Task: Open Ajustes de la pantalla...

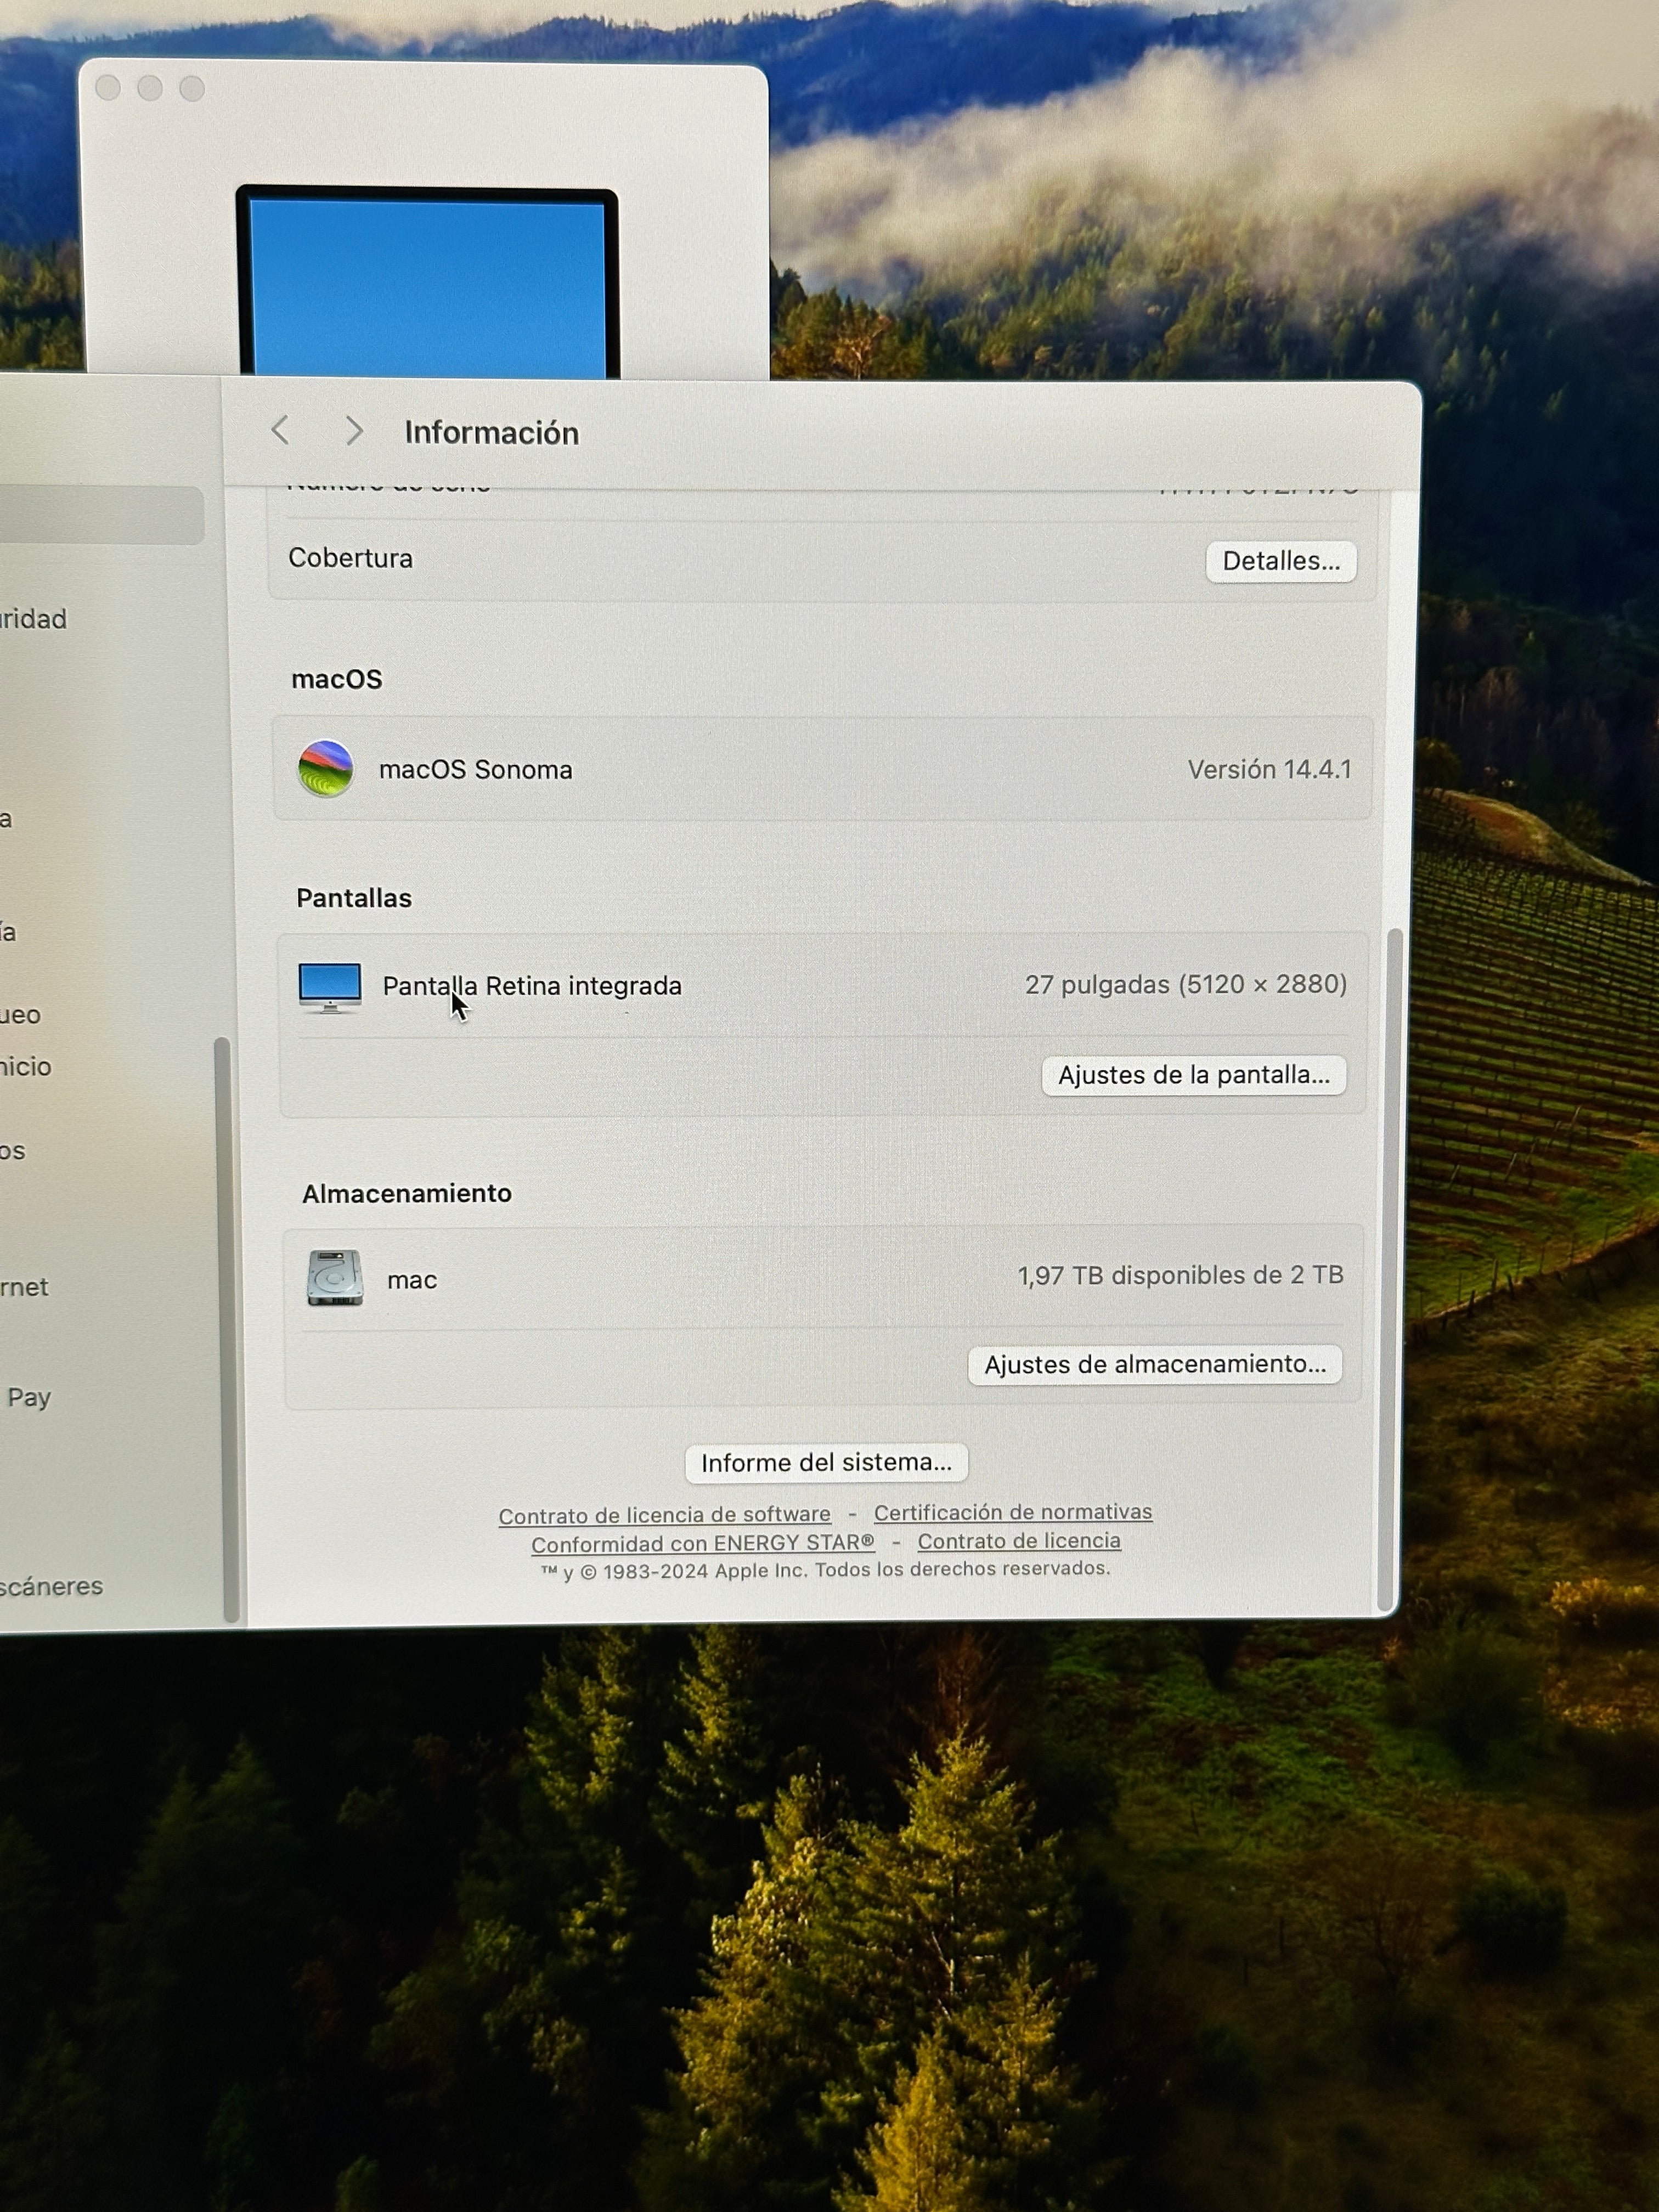Action: (x=1194, y=1075)
